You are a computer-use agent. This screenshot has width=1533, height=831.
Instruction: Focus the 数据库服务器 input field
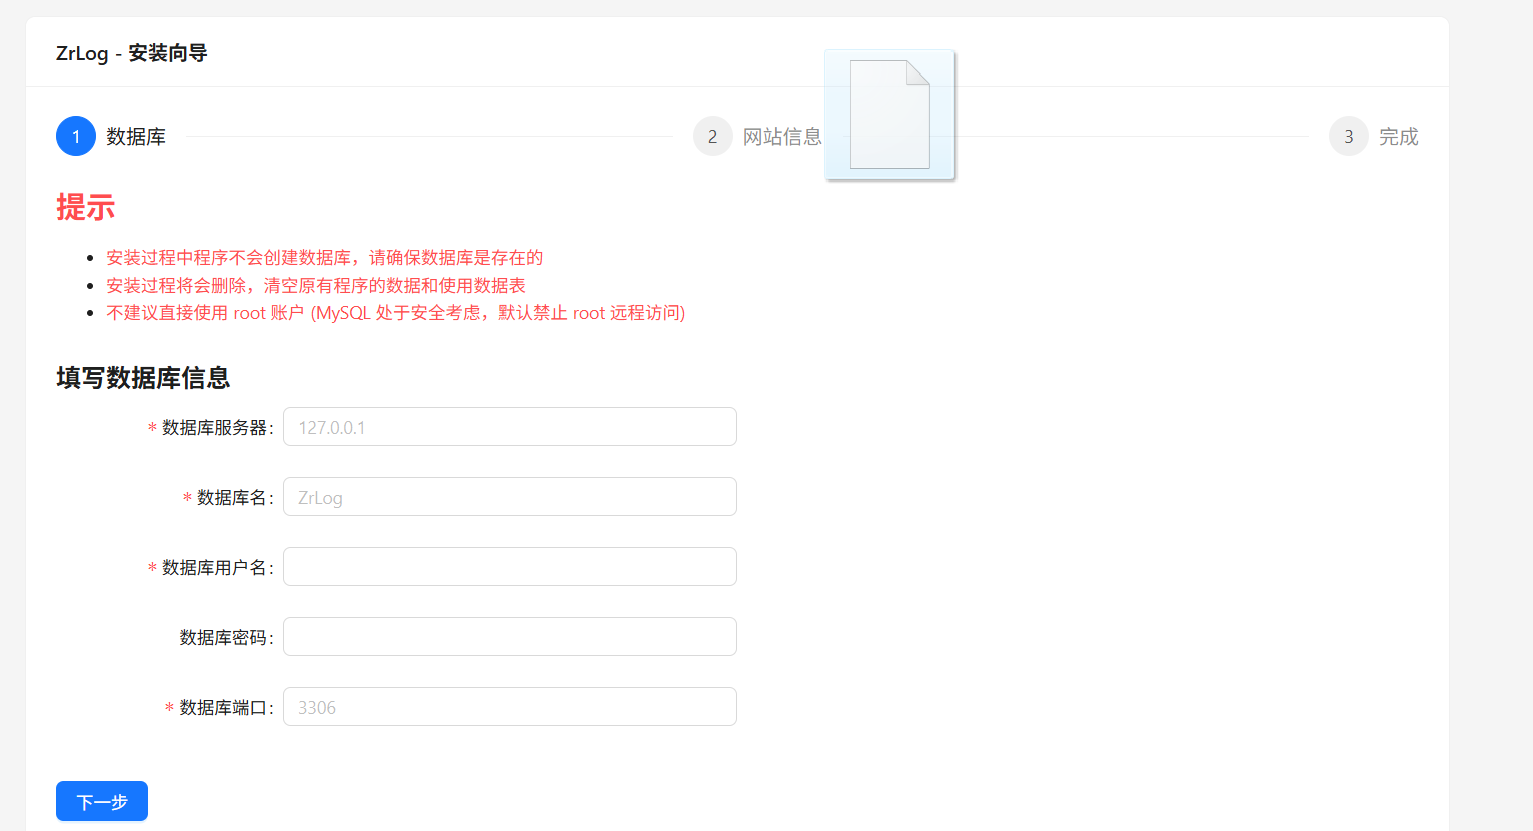coord(510,427)
